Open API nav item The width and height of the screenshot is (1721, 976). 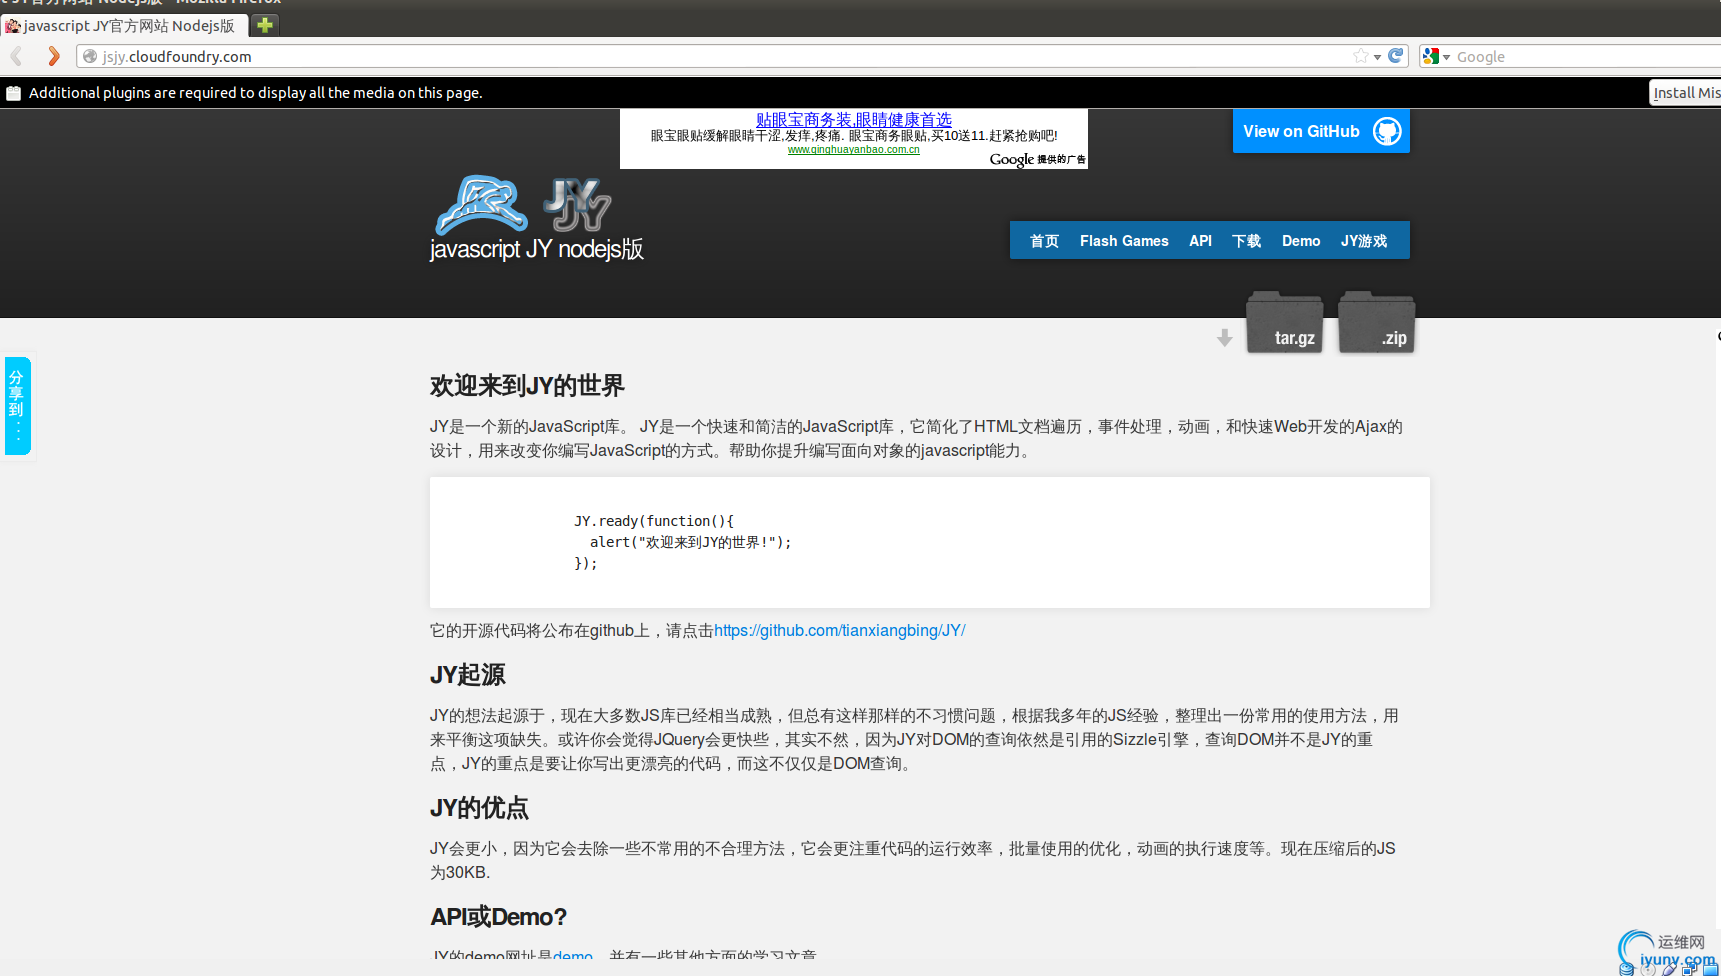[1200, 241]
